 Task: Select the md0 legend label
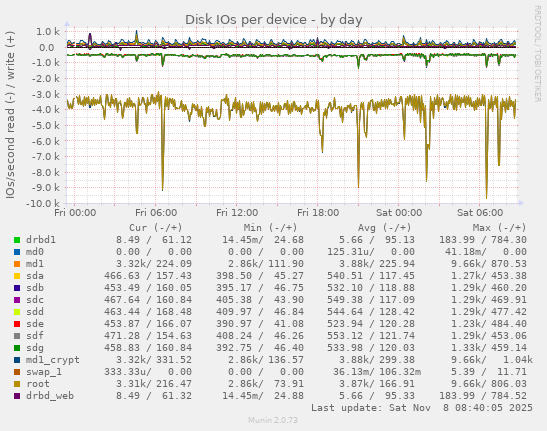[x=35, y=252]
